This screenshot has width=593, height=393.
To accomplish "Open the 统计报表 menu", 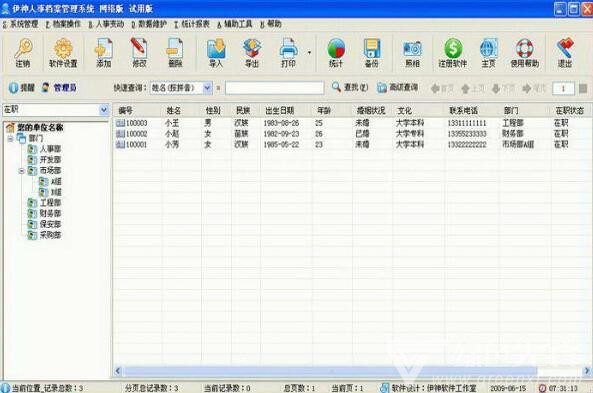I will pyautogui.click(x=192, y=24).
